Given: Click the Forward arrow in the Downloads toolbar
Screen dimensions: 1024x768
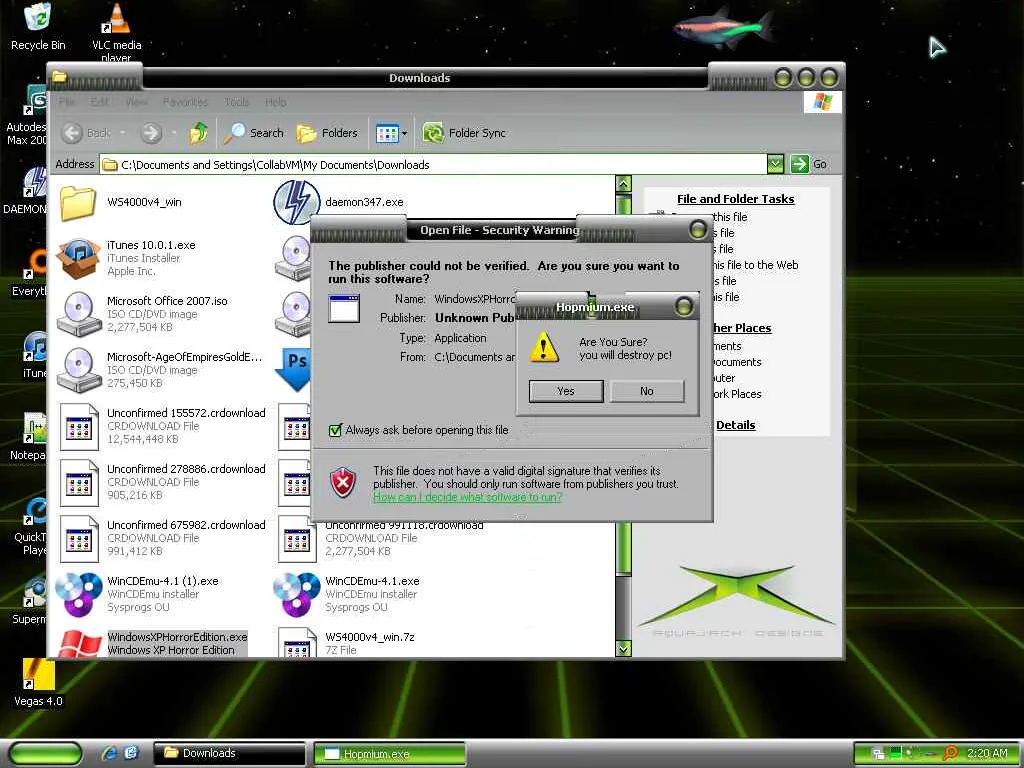Looking at the screenshot, I should click(x=151, y=133).
